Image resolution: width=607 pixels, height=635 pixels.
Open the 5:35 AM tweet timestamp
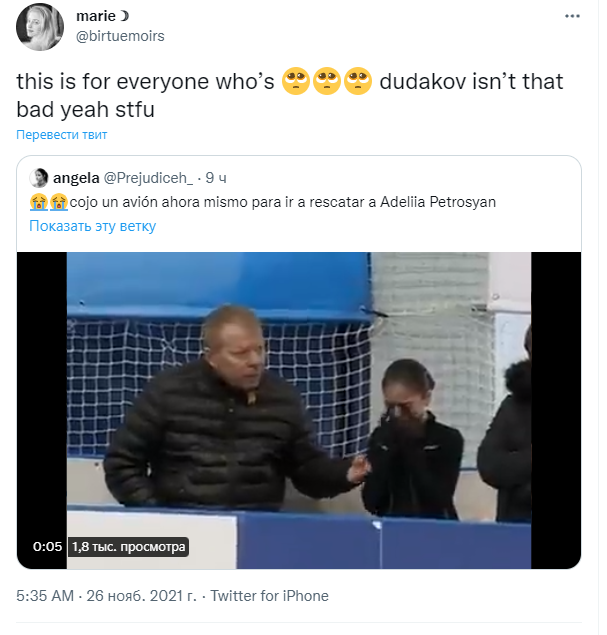point(45,596)
